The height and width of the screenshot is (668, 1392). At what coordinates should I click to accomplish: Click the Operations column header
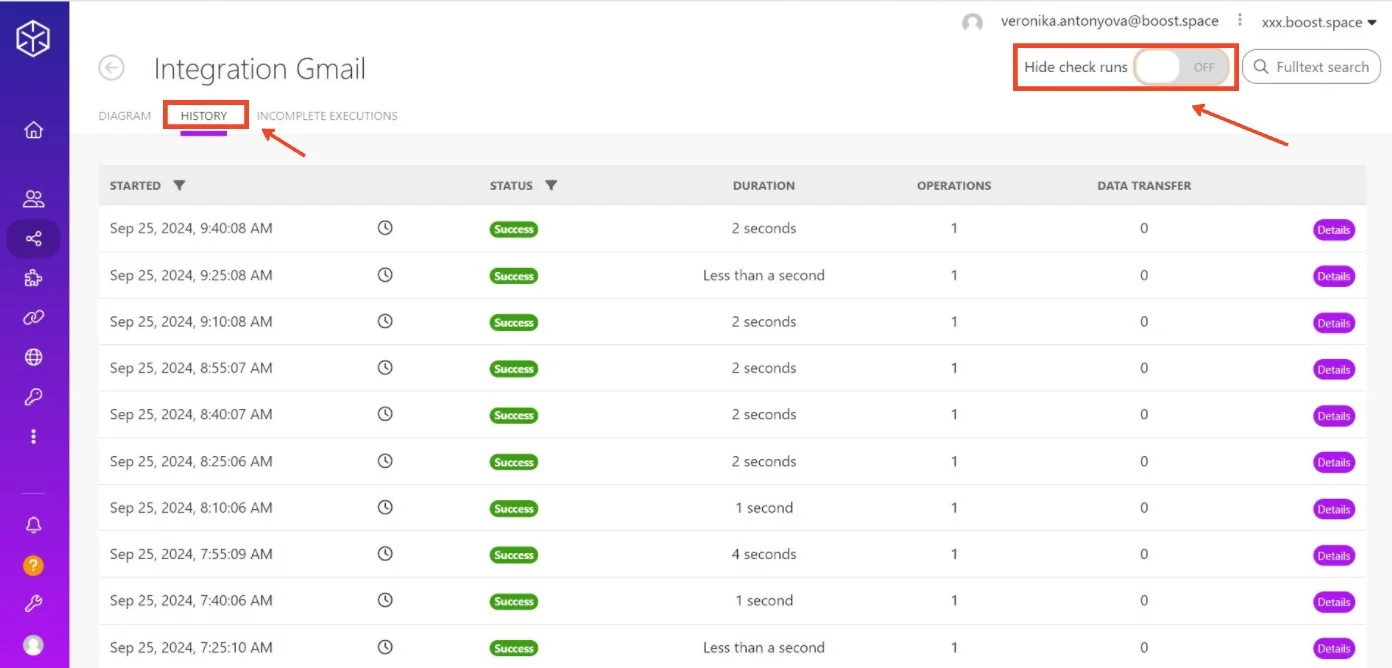954,185
